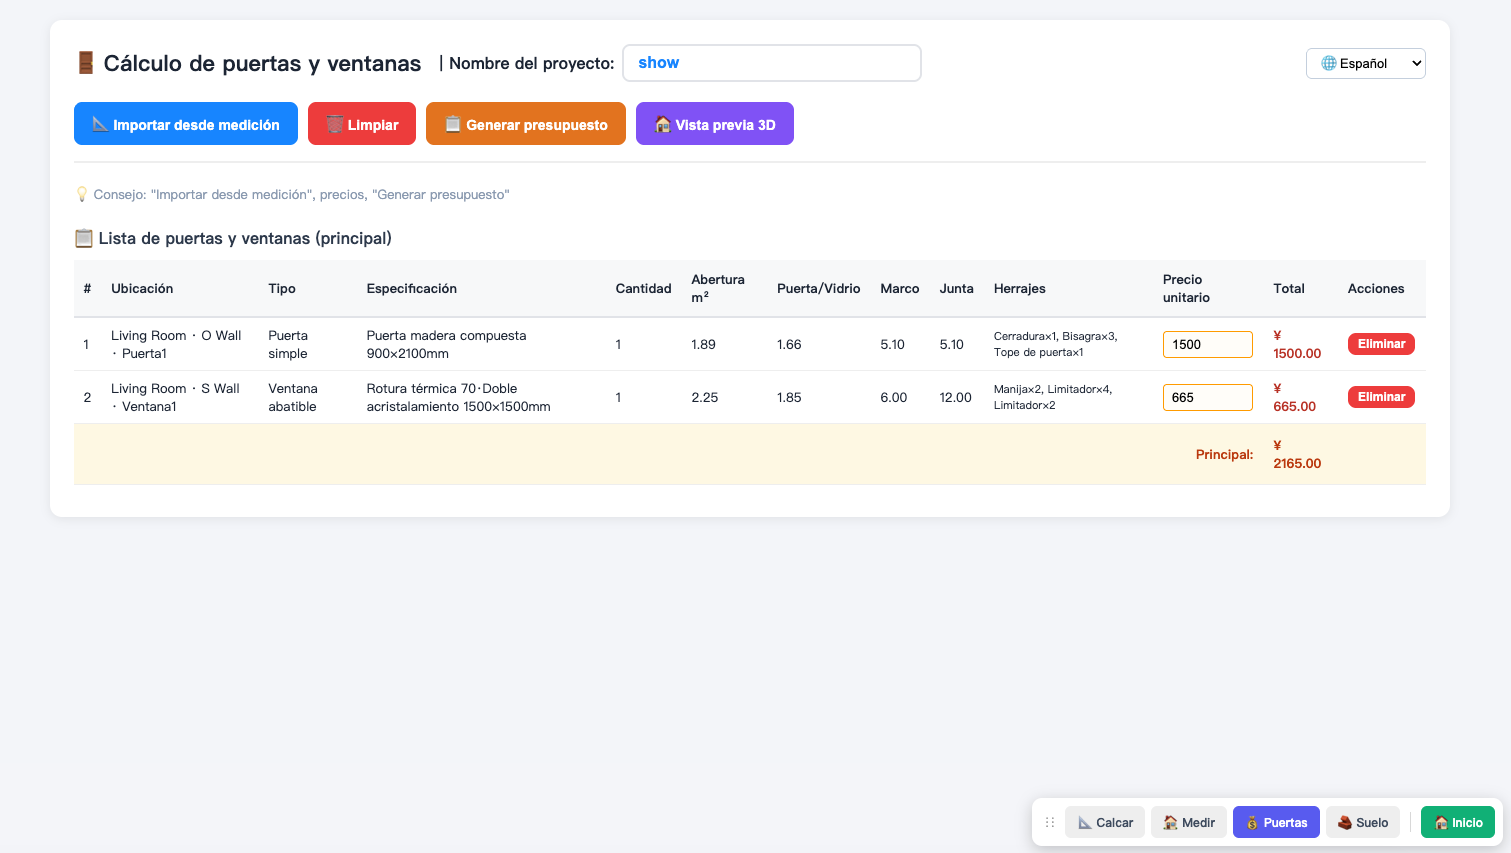
Task: Click the door icon beside page title
Action: coord(86,63)
